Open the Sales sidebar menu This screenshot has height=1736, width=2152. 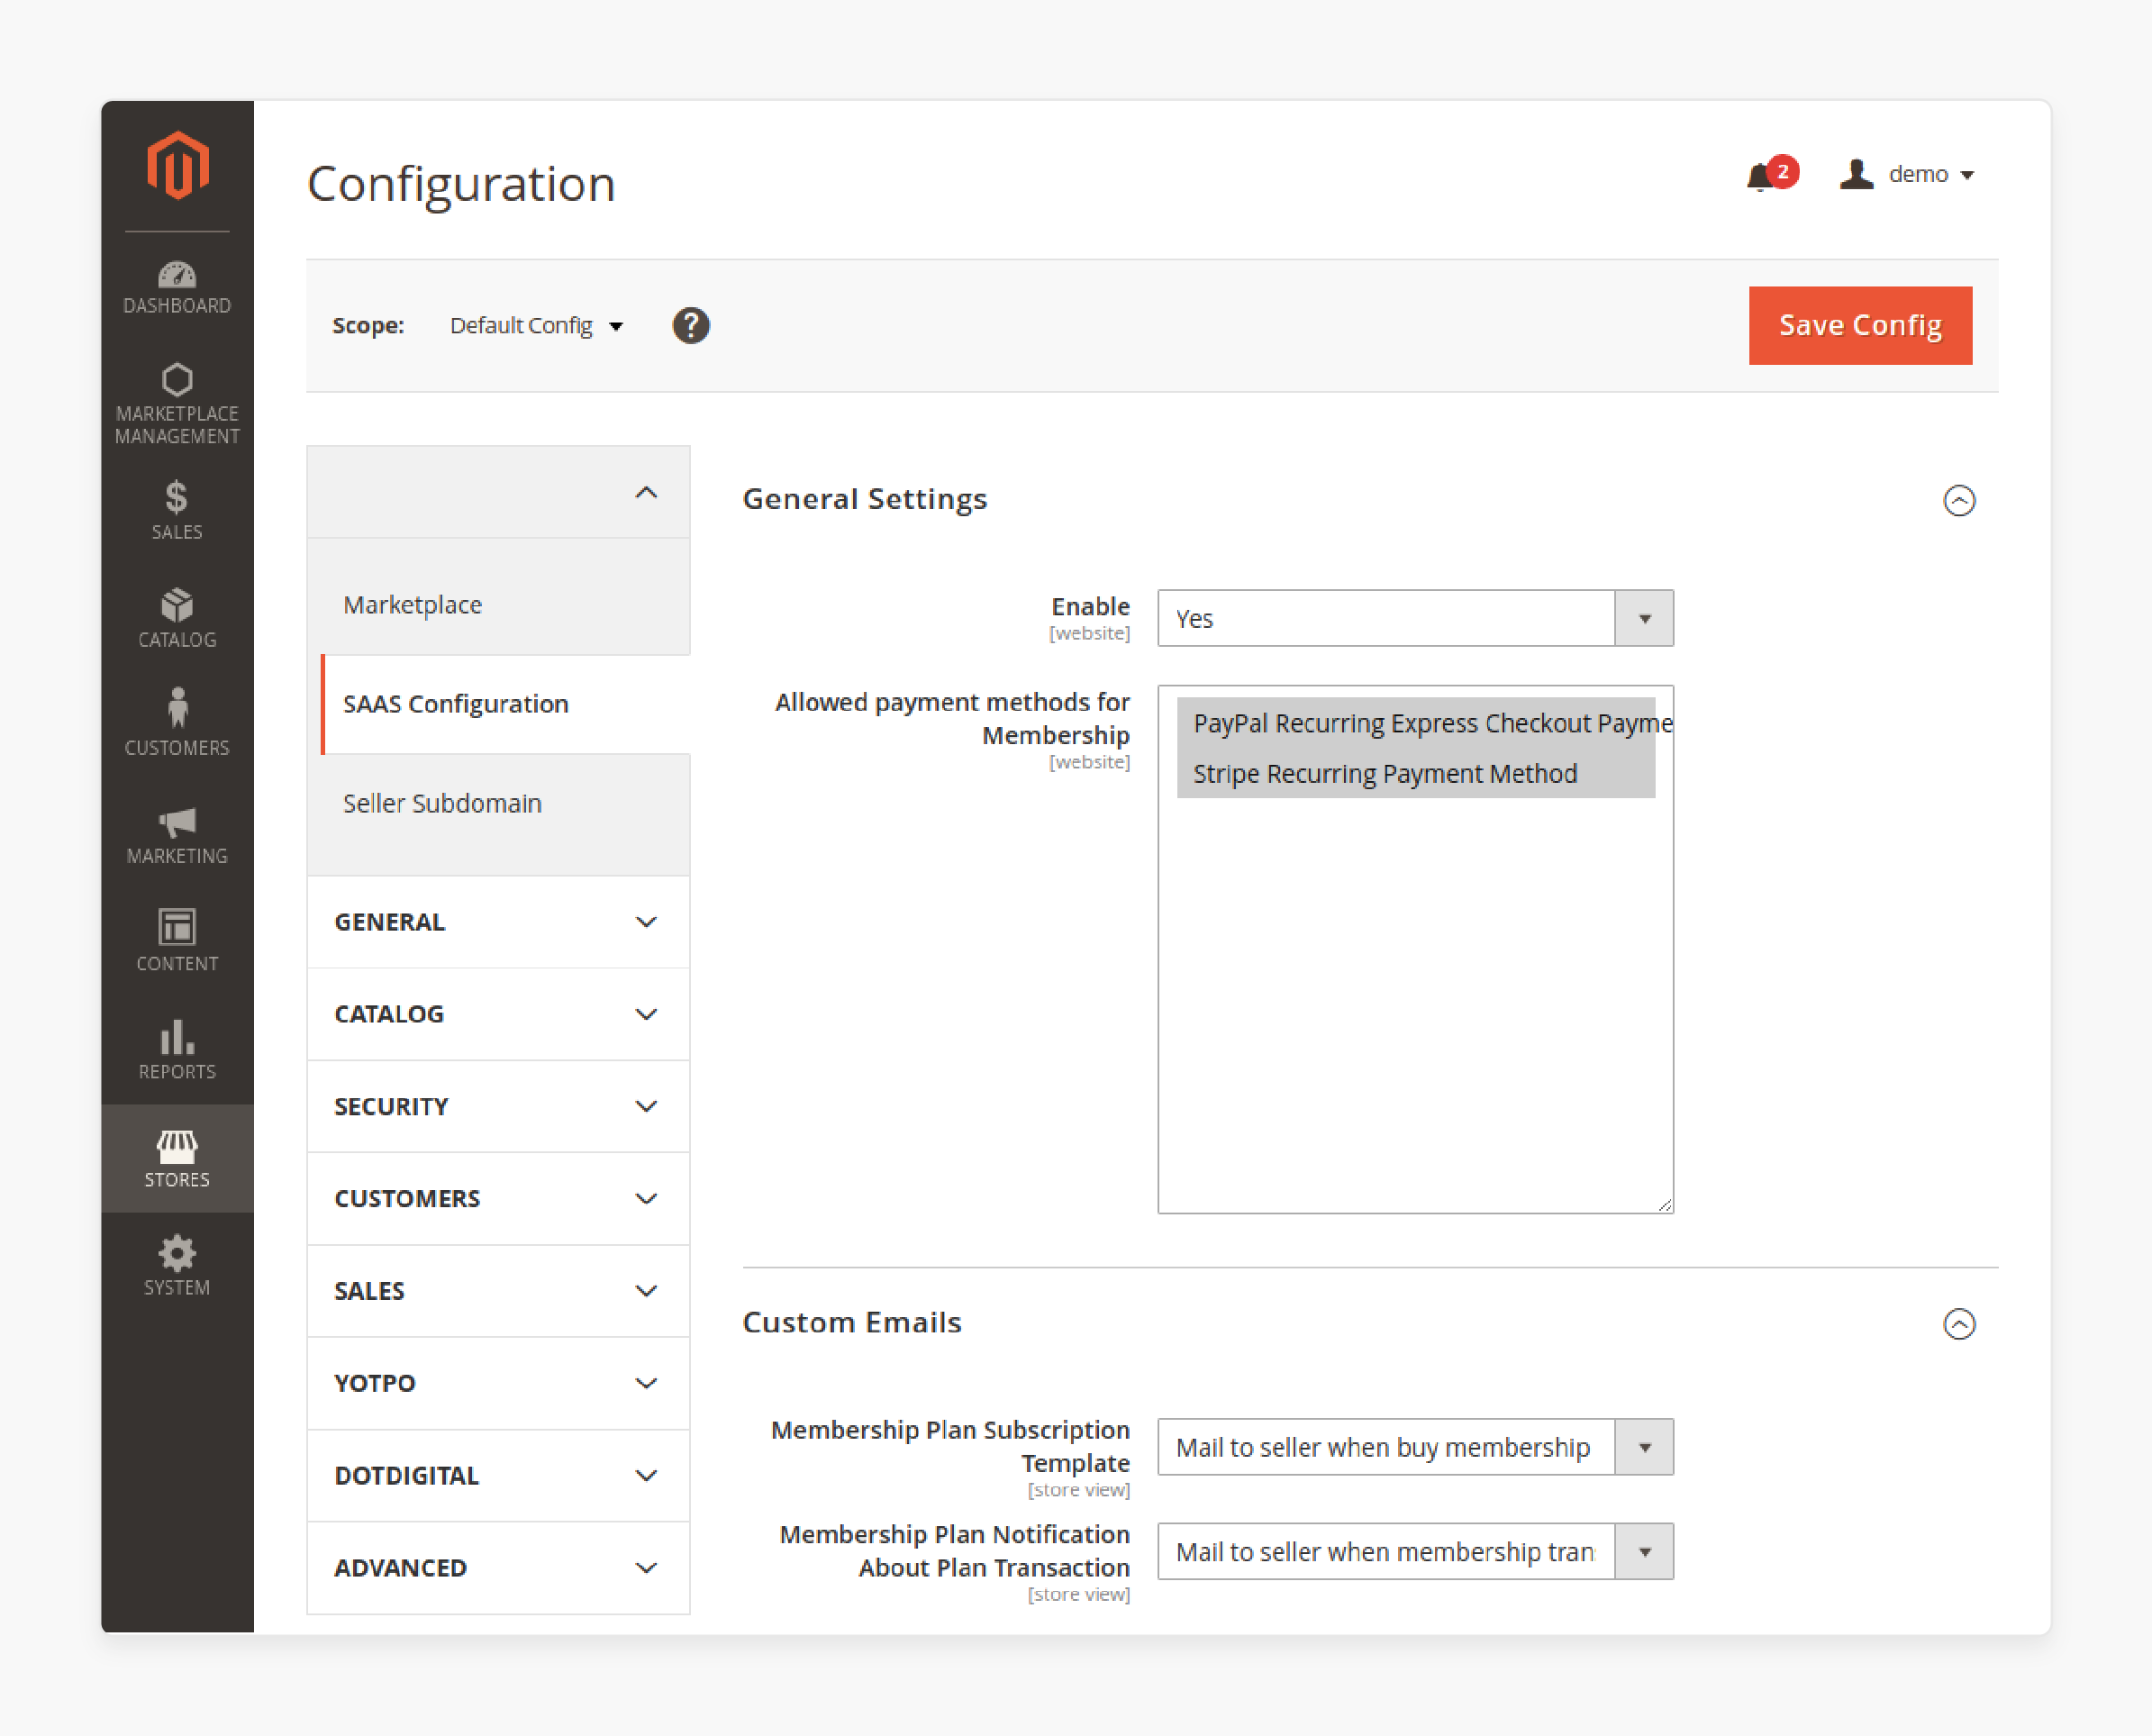(177, 511)
